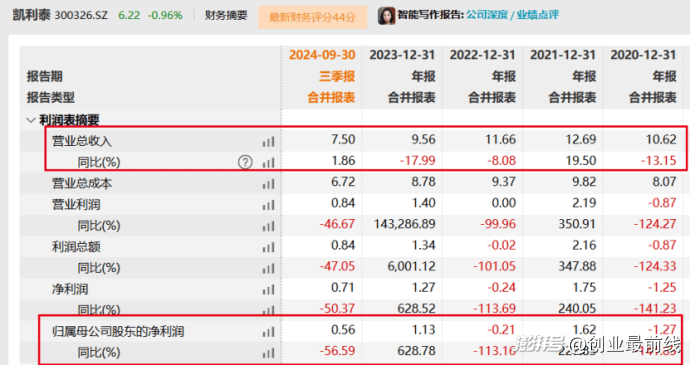
Task: Select the 2023-12-31 column header
Action: pos(402,55)
